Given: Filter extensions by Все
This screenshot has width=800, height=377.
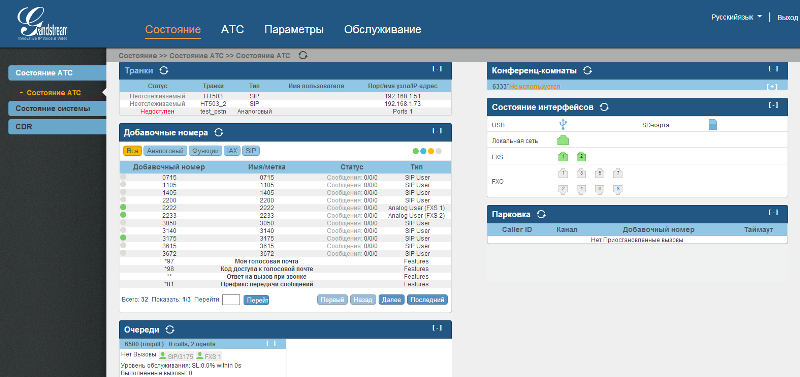Looking at the screenshot, I should tap(133, 150).
